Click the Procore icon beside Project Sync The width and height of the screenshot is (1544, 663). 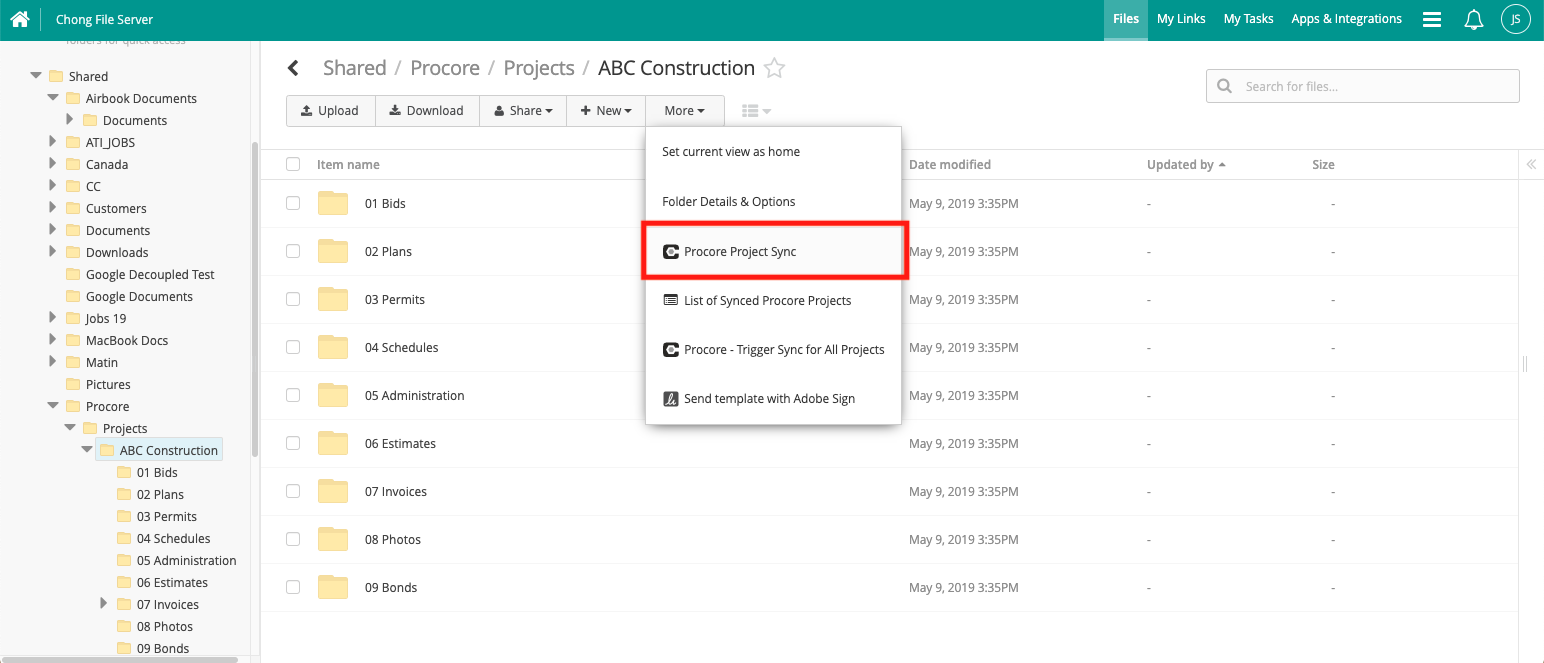click(670, 251)
